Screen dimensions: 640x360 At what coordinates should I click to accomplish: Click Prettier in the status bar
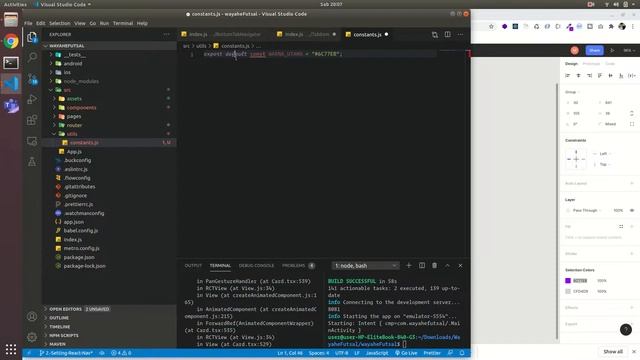coord(432,353)
